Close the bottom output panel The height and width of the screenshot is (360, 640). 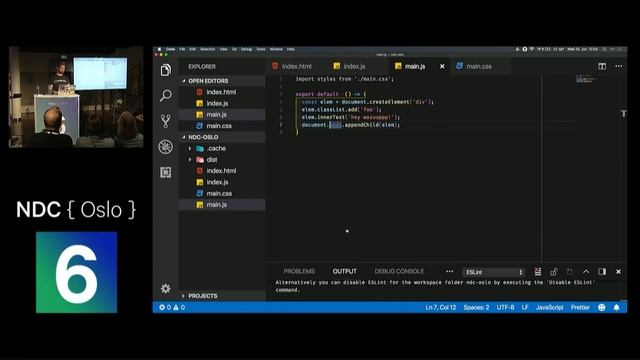[x=618, y=272]
